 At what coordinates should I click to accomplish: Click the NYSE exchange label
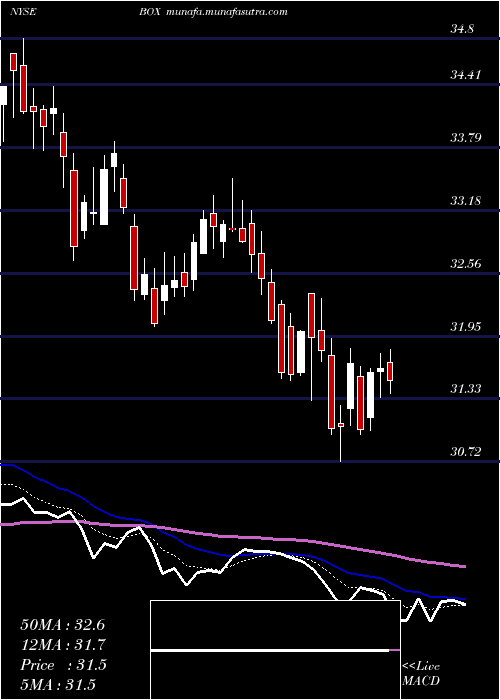23,12
